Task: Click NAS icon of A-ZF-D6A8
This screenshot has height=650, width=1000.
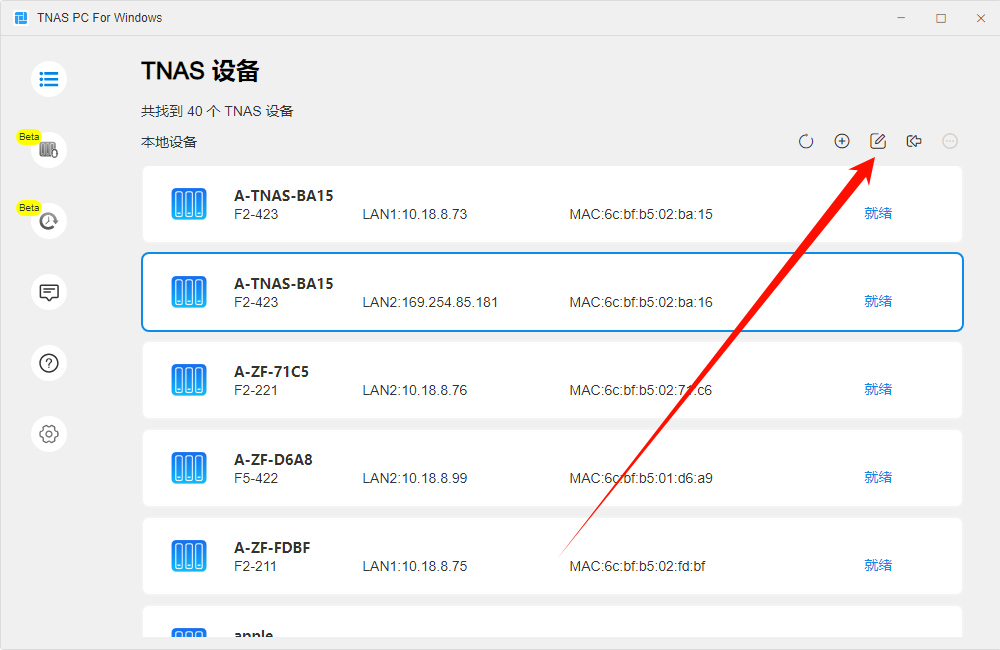Action: click(189, 468)
